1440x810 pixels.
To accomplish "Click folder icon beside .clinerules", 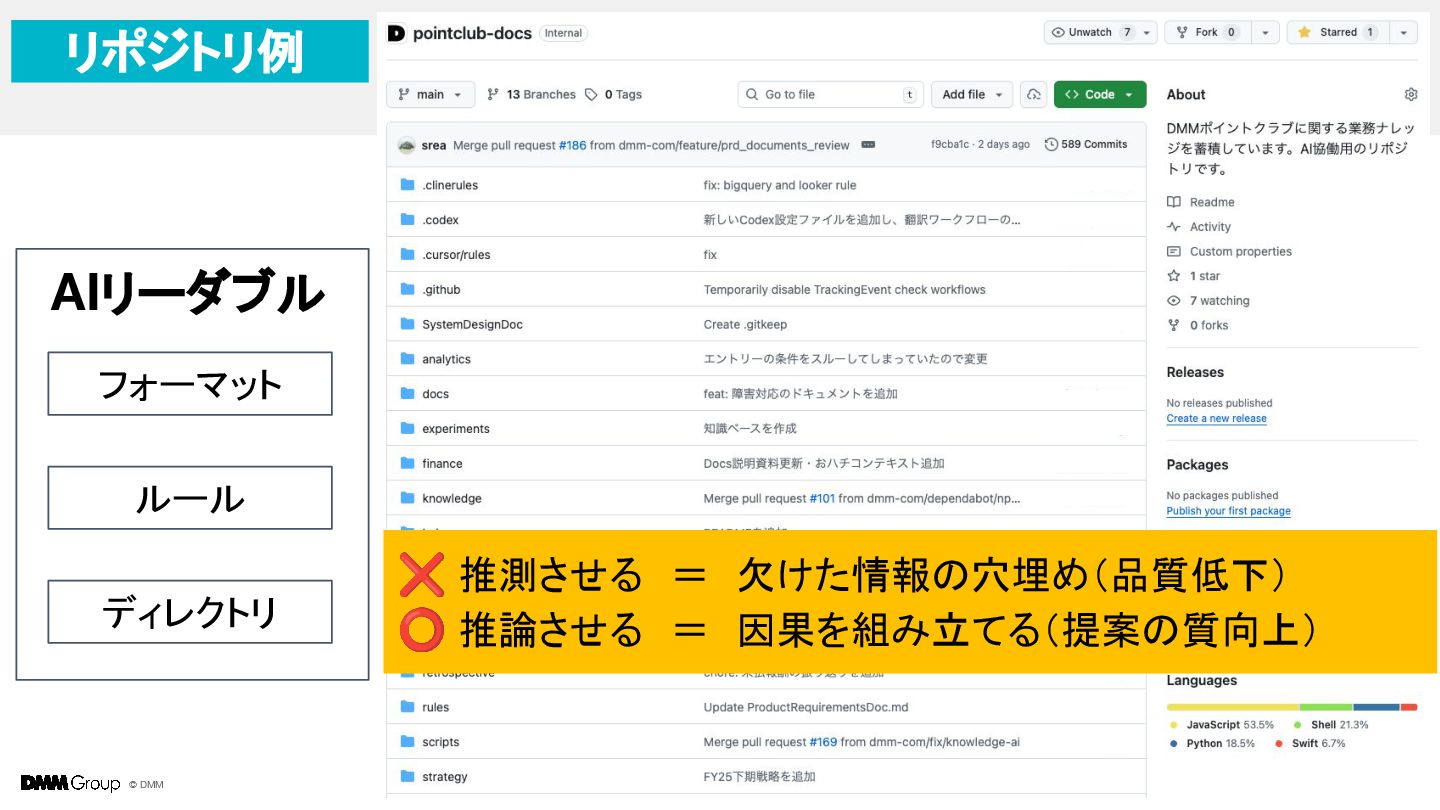I will (x=407, y=185).
